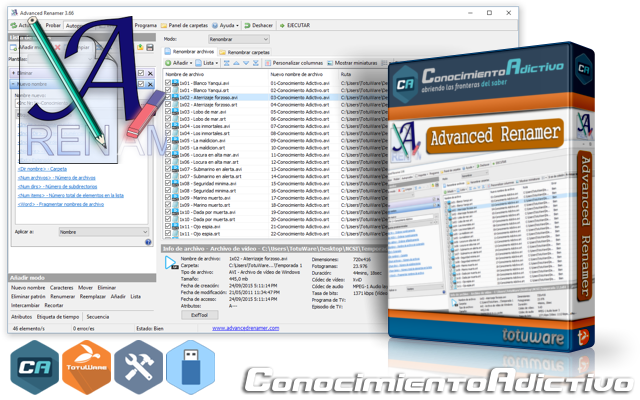Click the move down triangle icon

246,63
